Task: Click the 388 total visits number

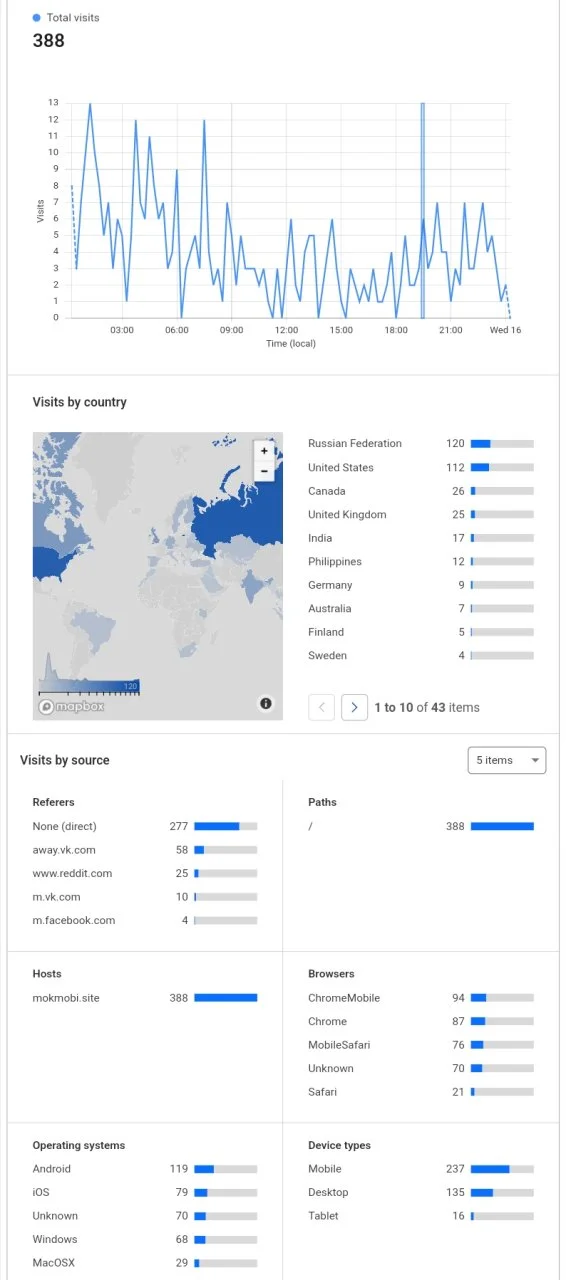Action: coord(48,40)
